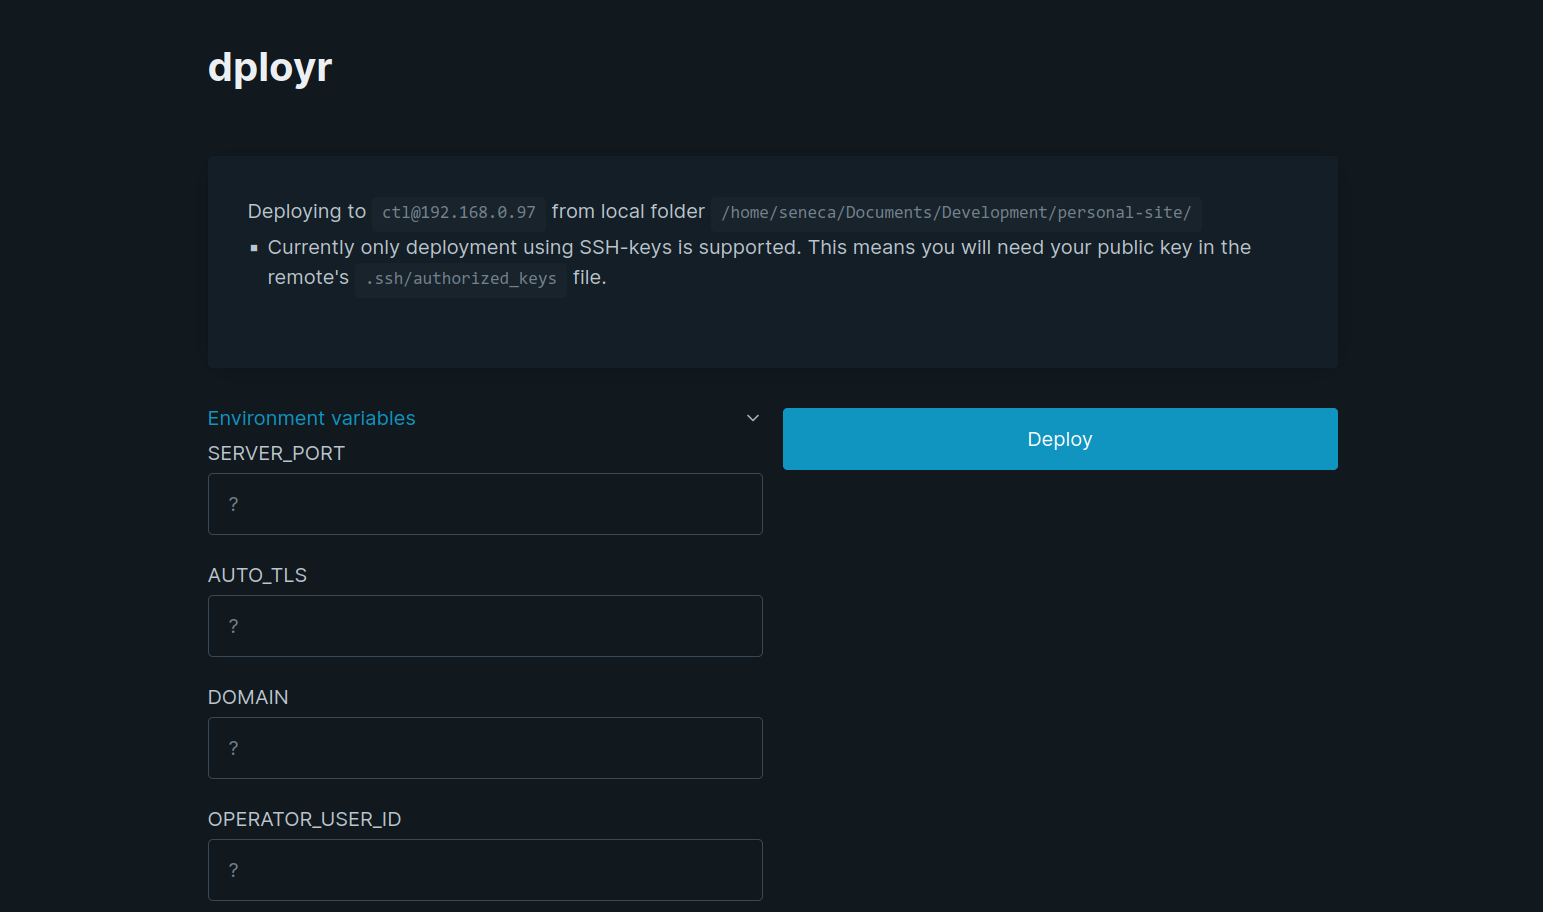Focus the AUTO_TLS input field

485,626
